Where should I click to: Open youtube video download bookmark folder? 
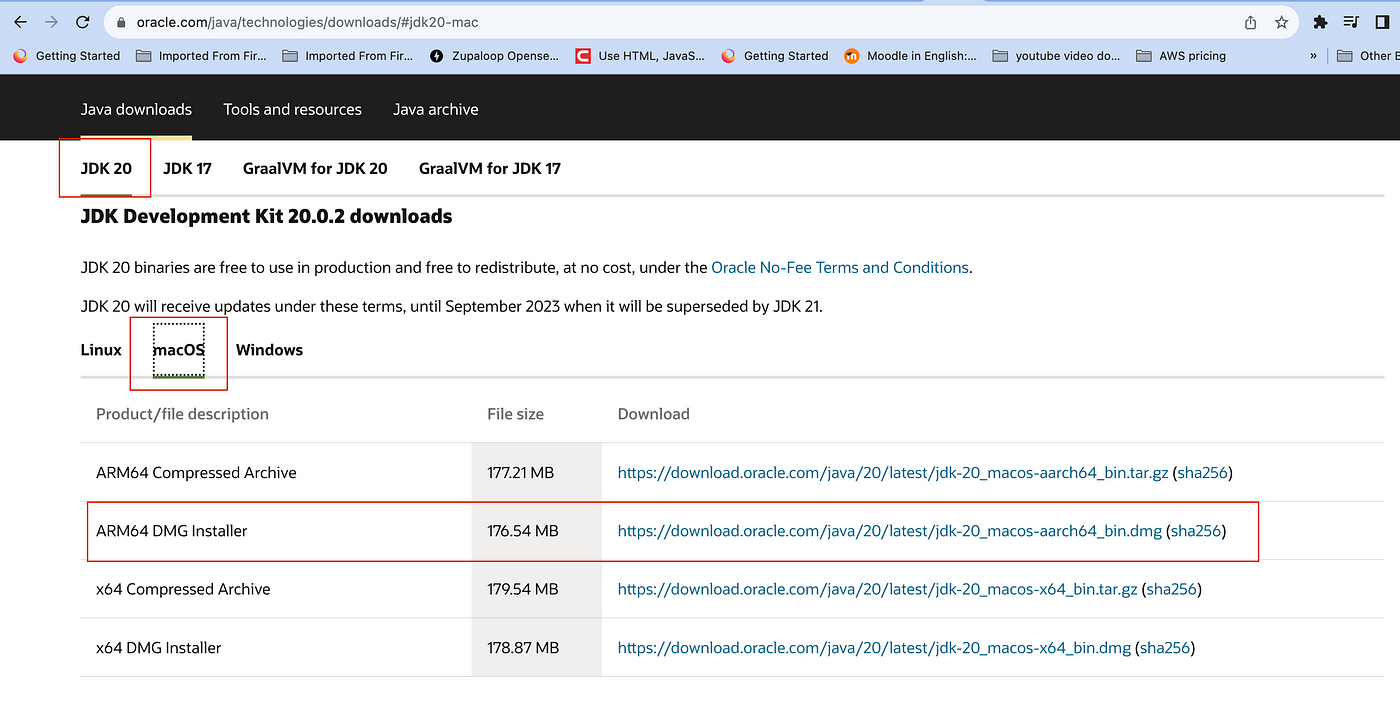pyautogui.click(x=1056, y=56)
